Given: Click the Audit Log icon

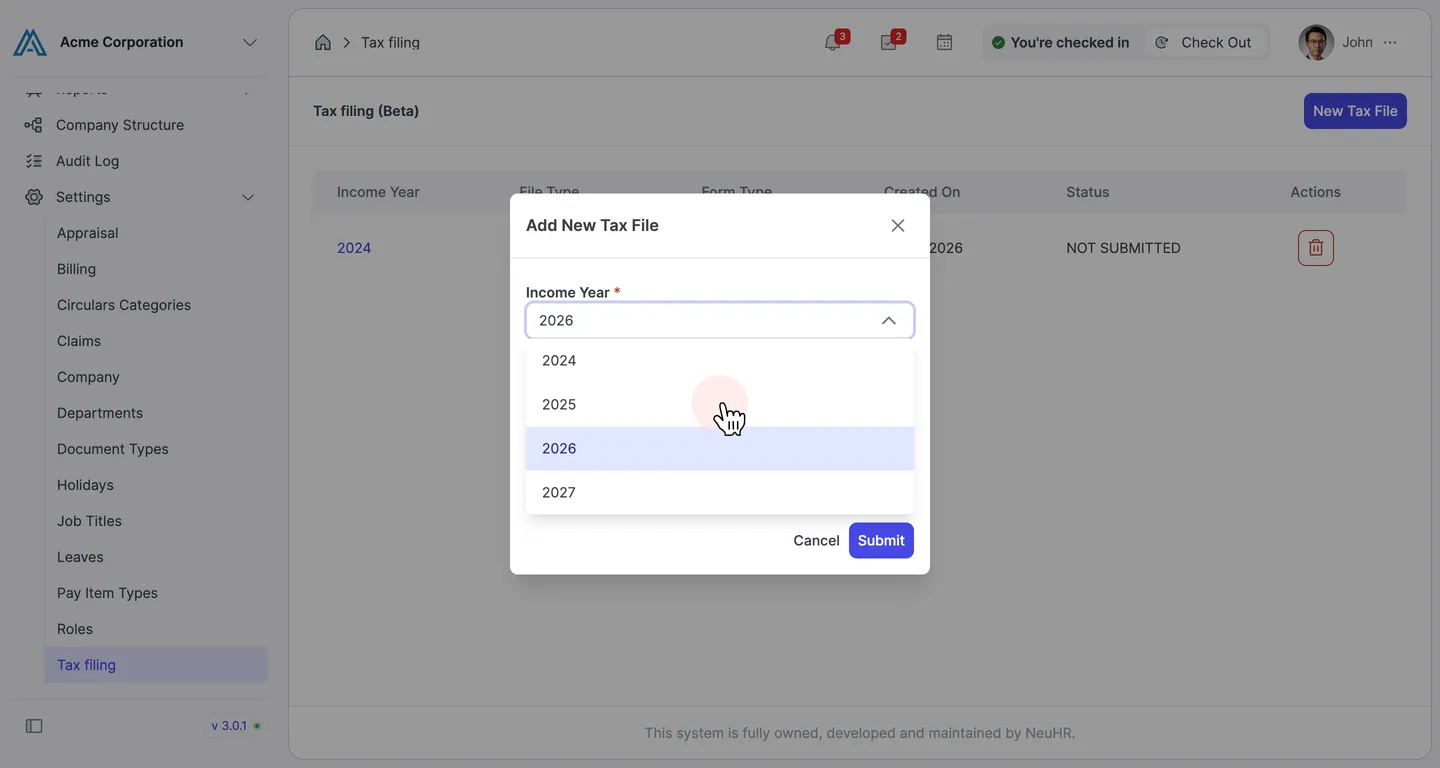Looking at the screenshot, I should click(34, 161).
